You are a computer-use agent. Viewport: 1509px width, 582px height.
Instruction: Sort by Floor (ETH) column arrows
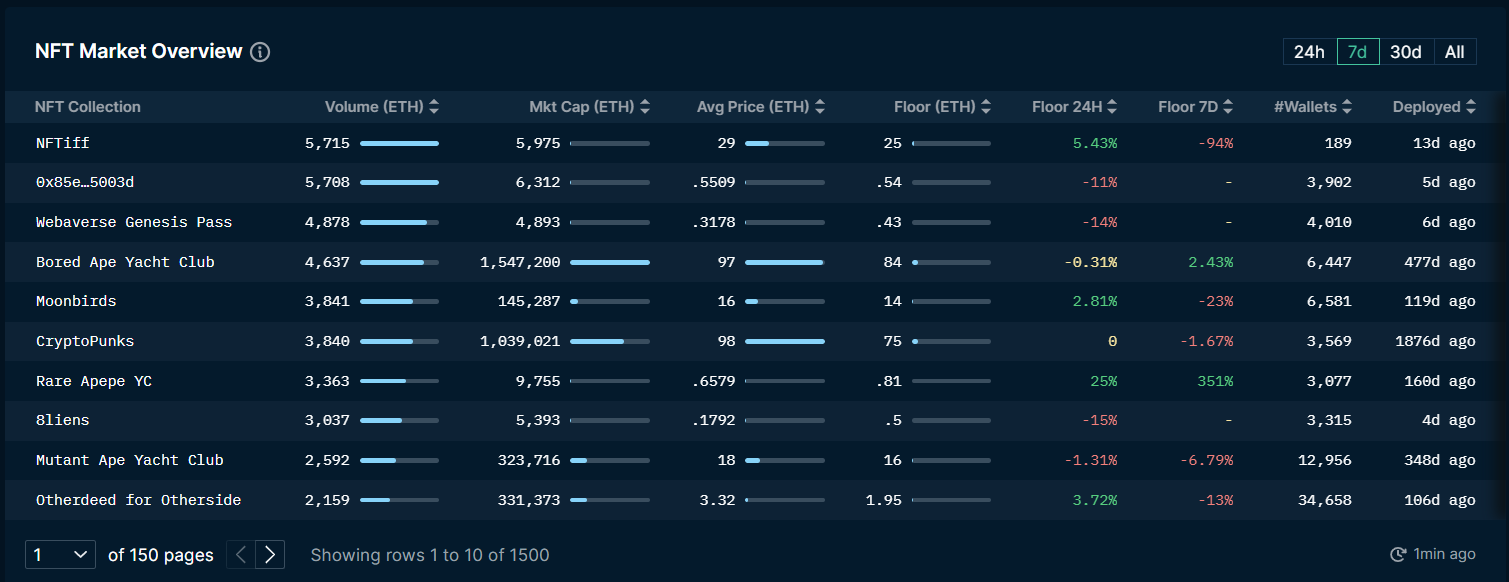[x=986, y=107]
